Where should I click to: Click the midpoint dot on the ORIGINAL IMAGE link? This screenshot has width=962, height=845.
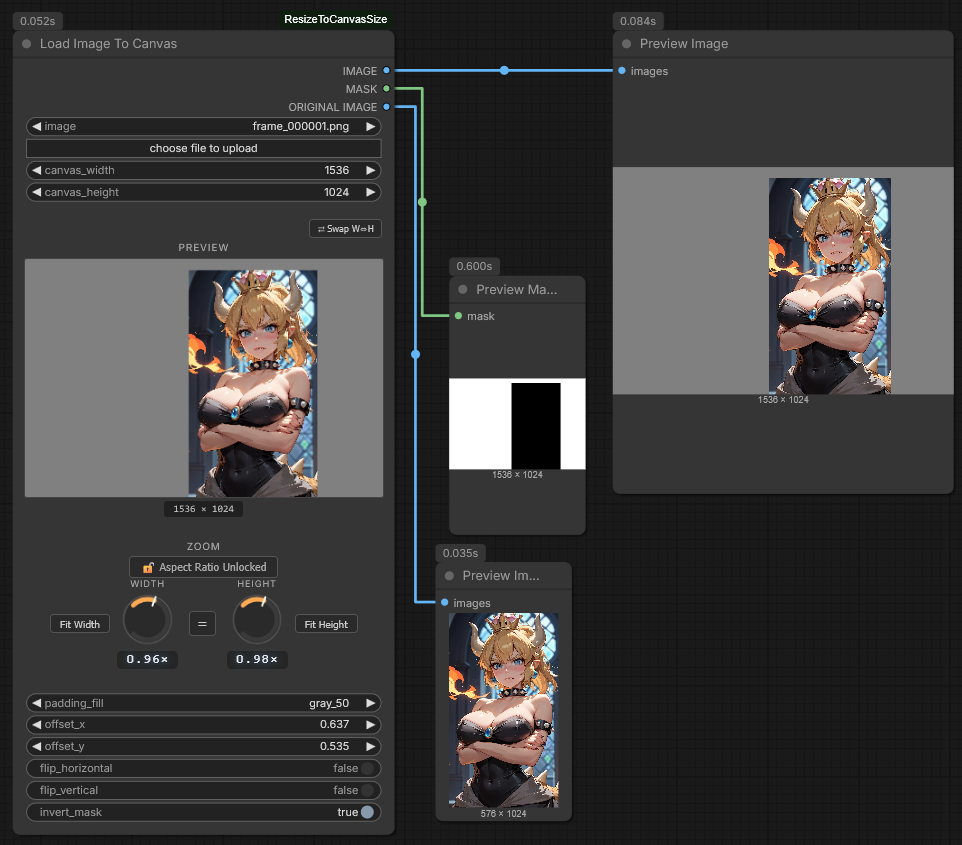(415, 354)
